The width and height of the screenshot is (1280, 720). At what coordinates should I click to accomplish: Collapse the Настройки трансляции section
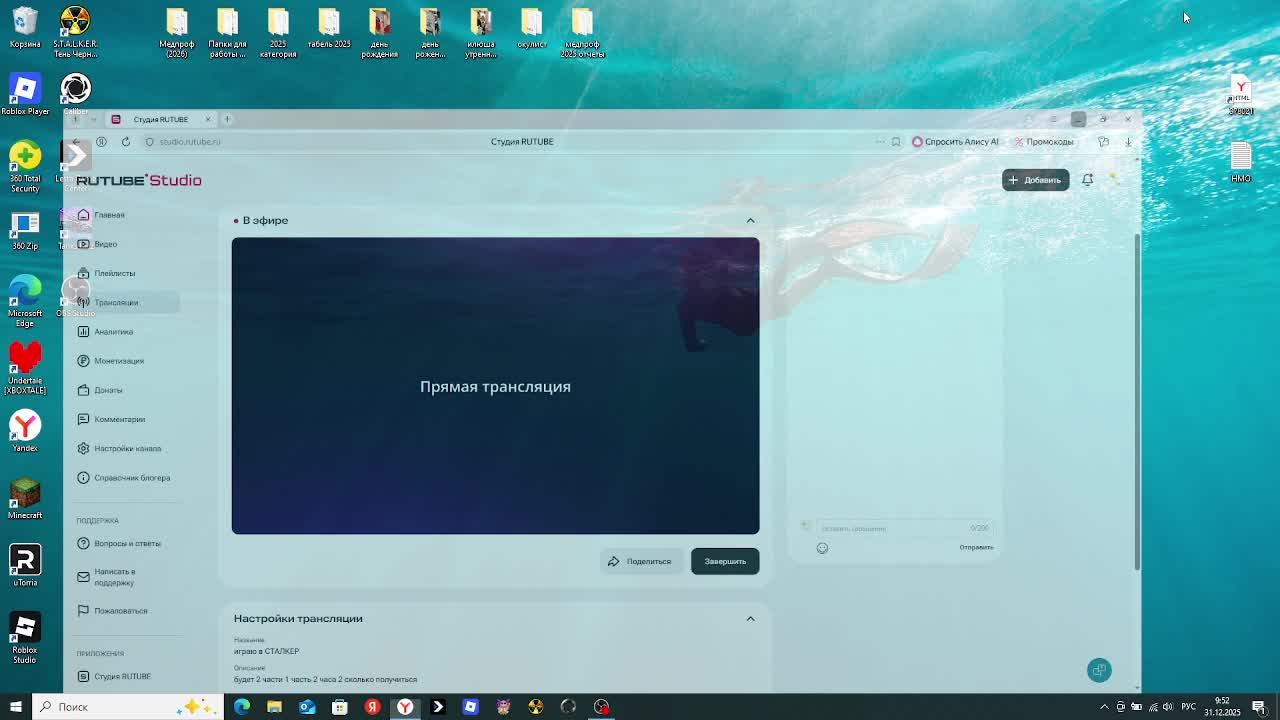tap(750, 618)
